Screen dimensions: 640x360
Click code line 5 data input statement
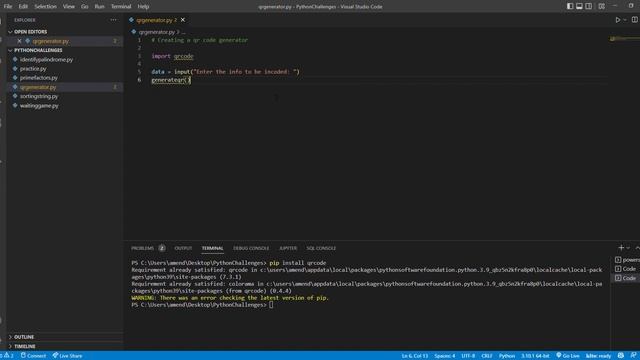click(x=225, y=72)
